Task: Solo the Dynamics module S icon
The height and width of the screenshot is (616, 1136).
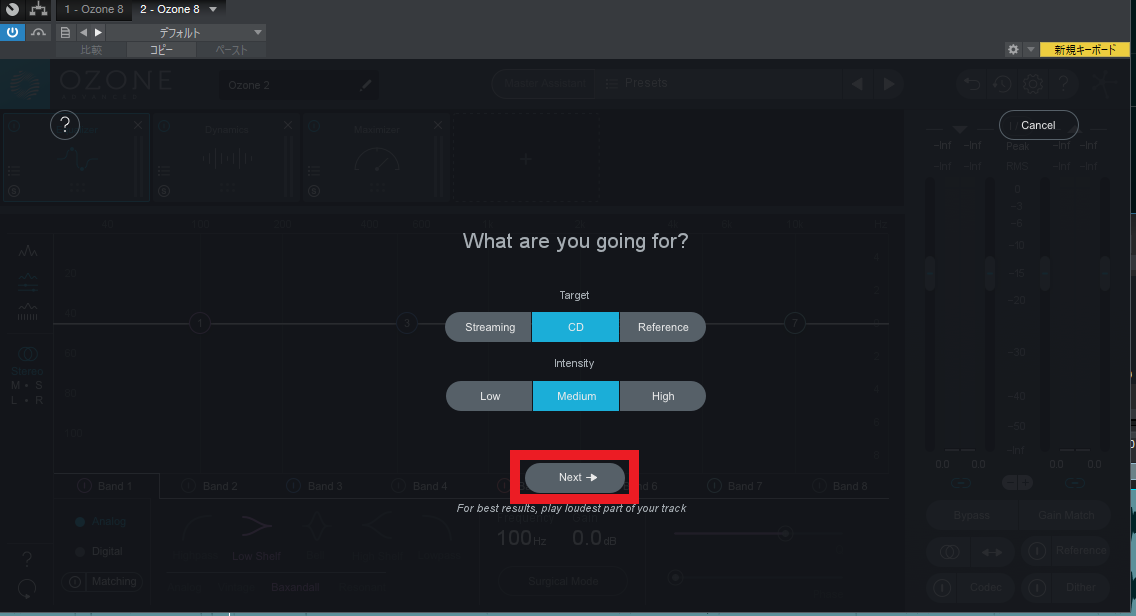Action: [164, 191]
